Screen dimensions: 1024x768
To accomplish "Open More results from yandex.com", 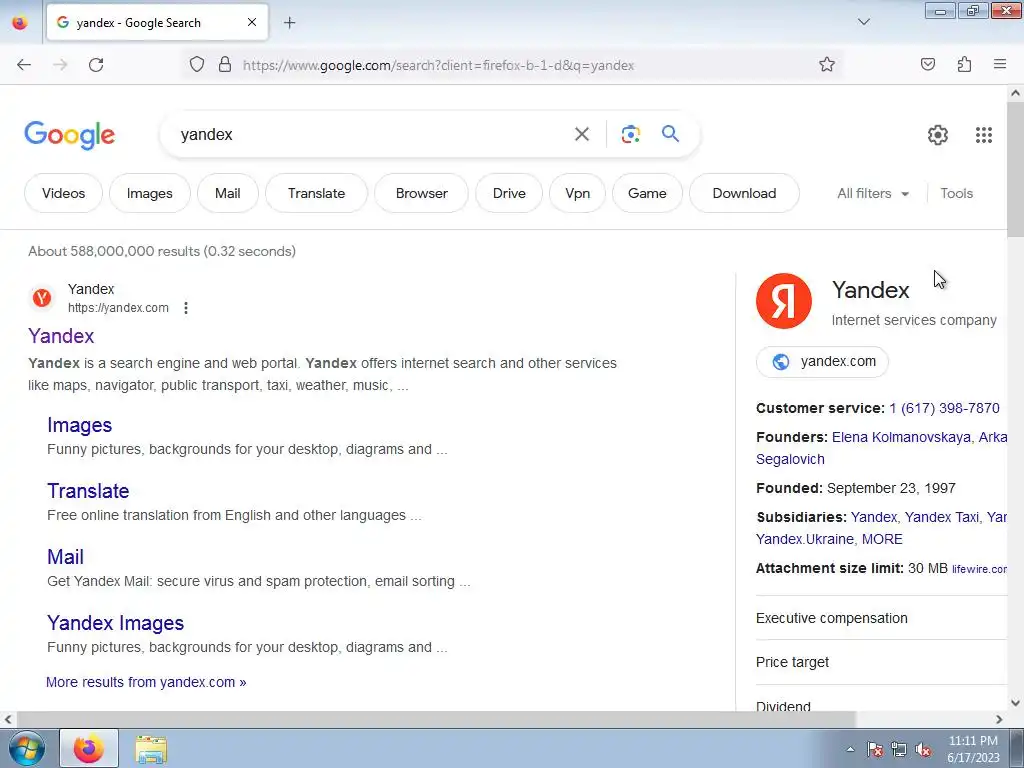I will pyautogui.click(x=146, y=682).
